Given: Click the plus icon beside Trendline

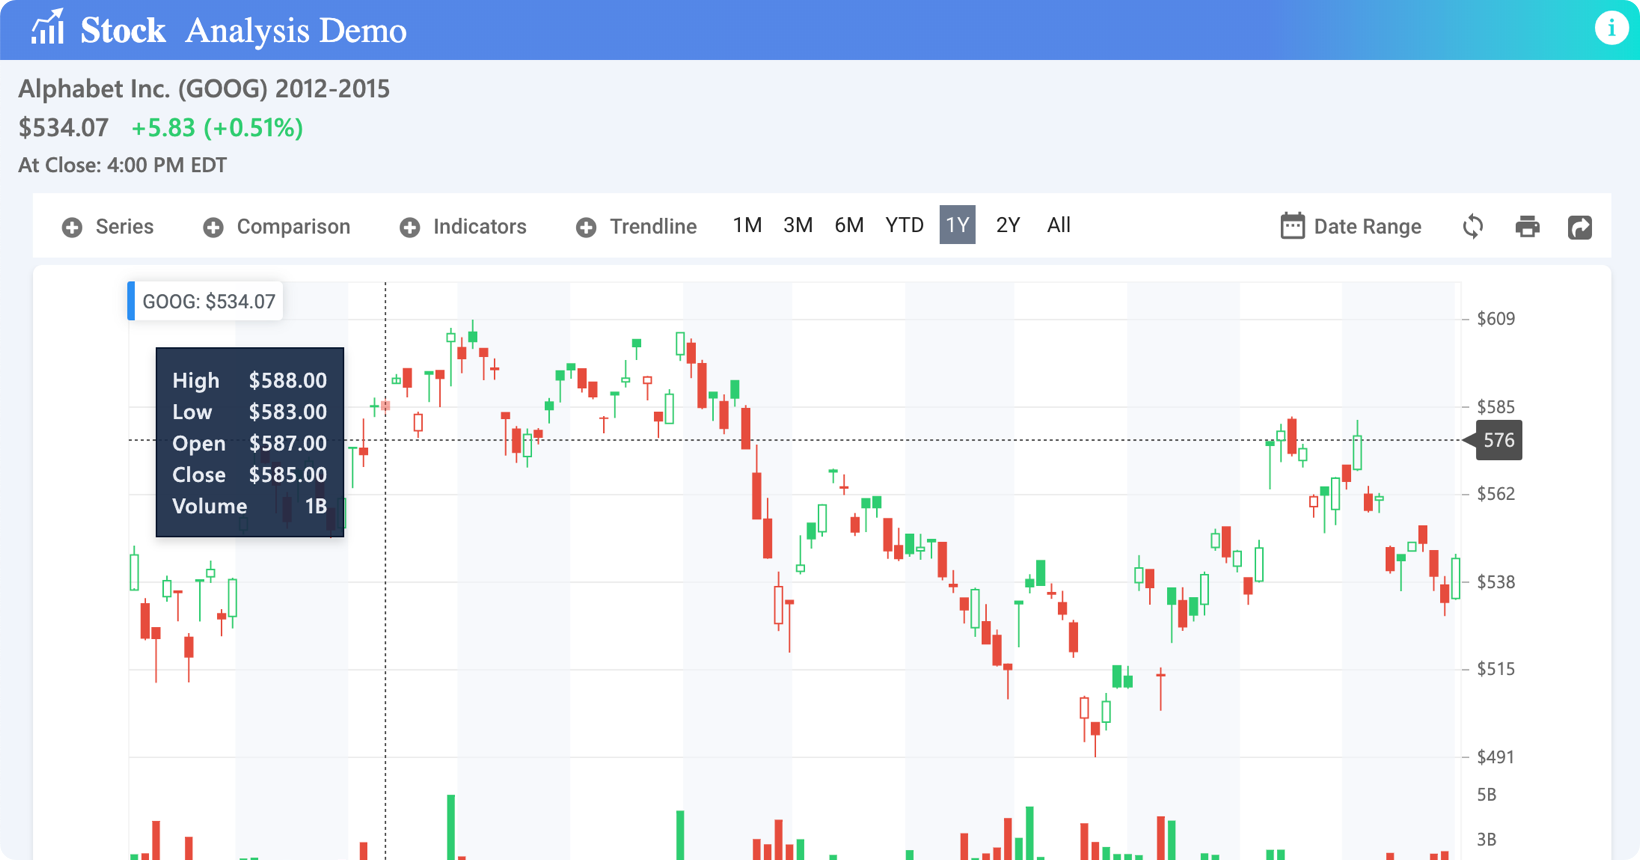Looking at the screenshot, I should click(586, 227).
